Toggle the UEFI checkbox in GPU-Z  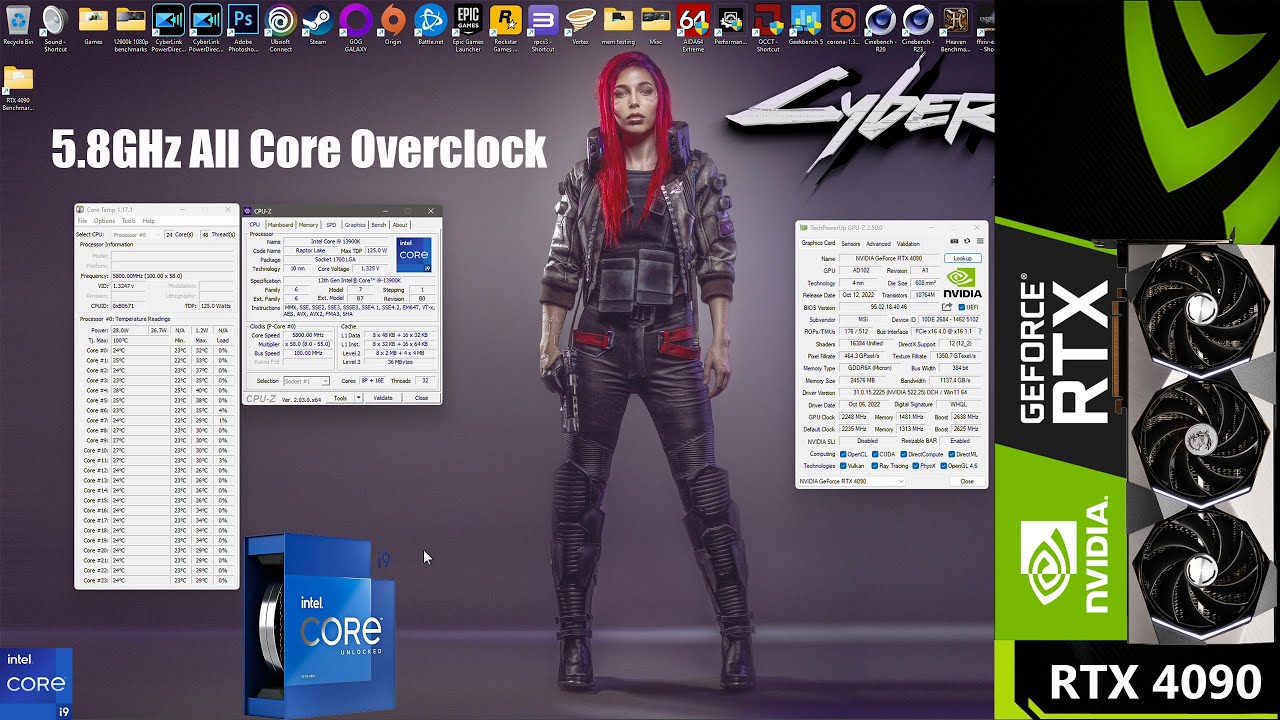pos(962,307)
